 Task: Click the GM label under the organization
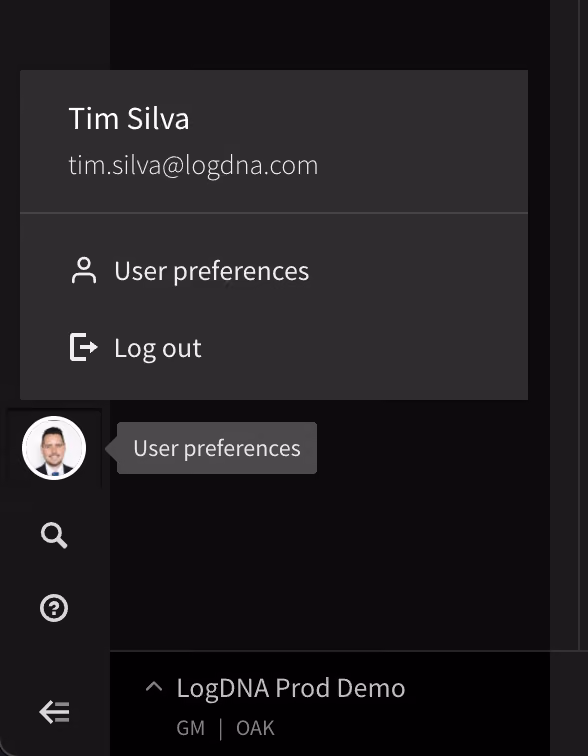click(190, 728)
